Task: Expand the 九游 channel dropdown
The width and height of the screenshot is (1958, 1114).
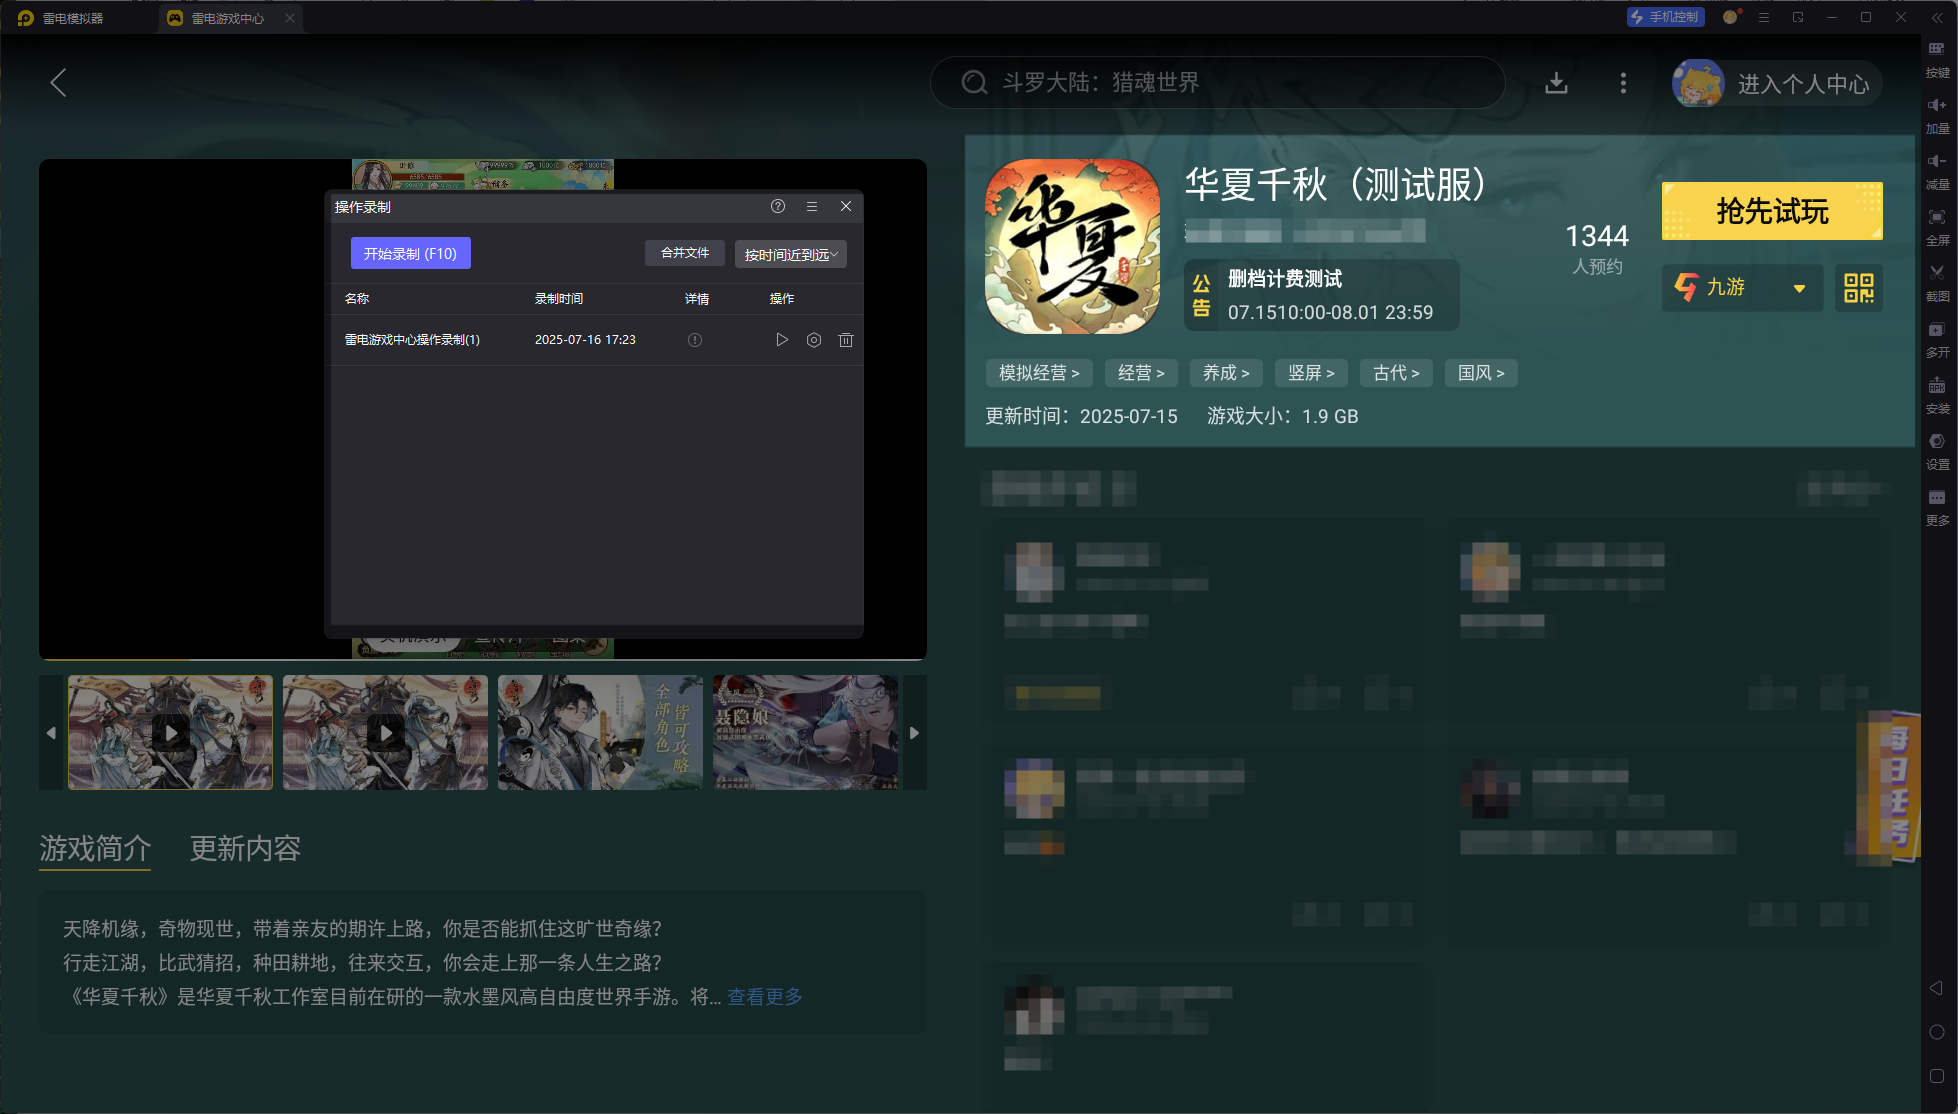Action: point(1742,287)
